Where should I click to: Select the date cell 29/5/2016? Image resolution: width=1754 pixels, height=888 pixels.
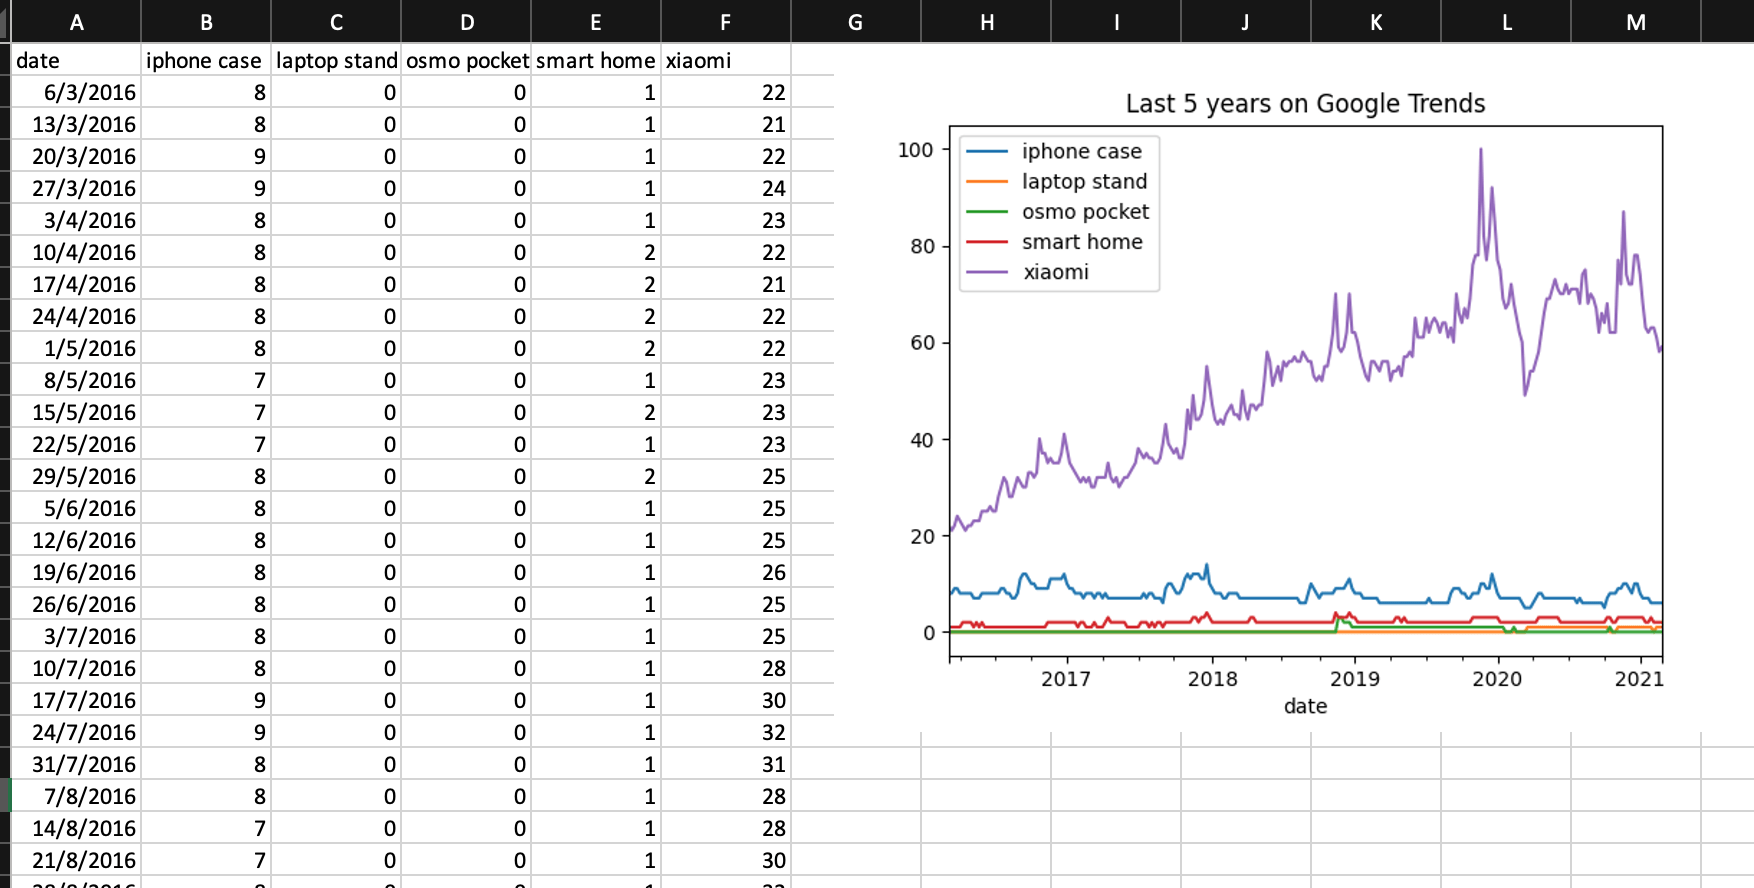(x=76, y=476)
